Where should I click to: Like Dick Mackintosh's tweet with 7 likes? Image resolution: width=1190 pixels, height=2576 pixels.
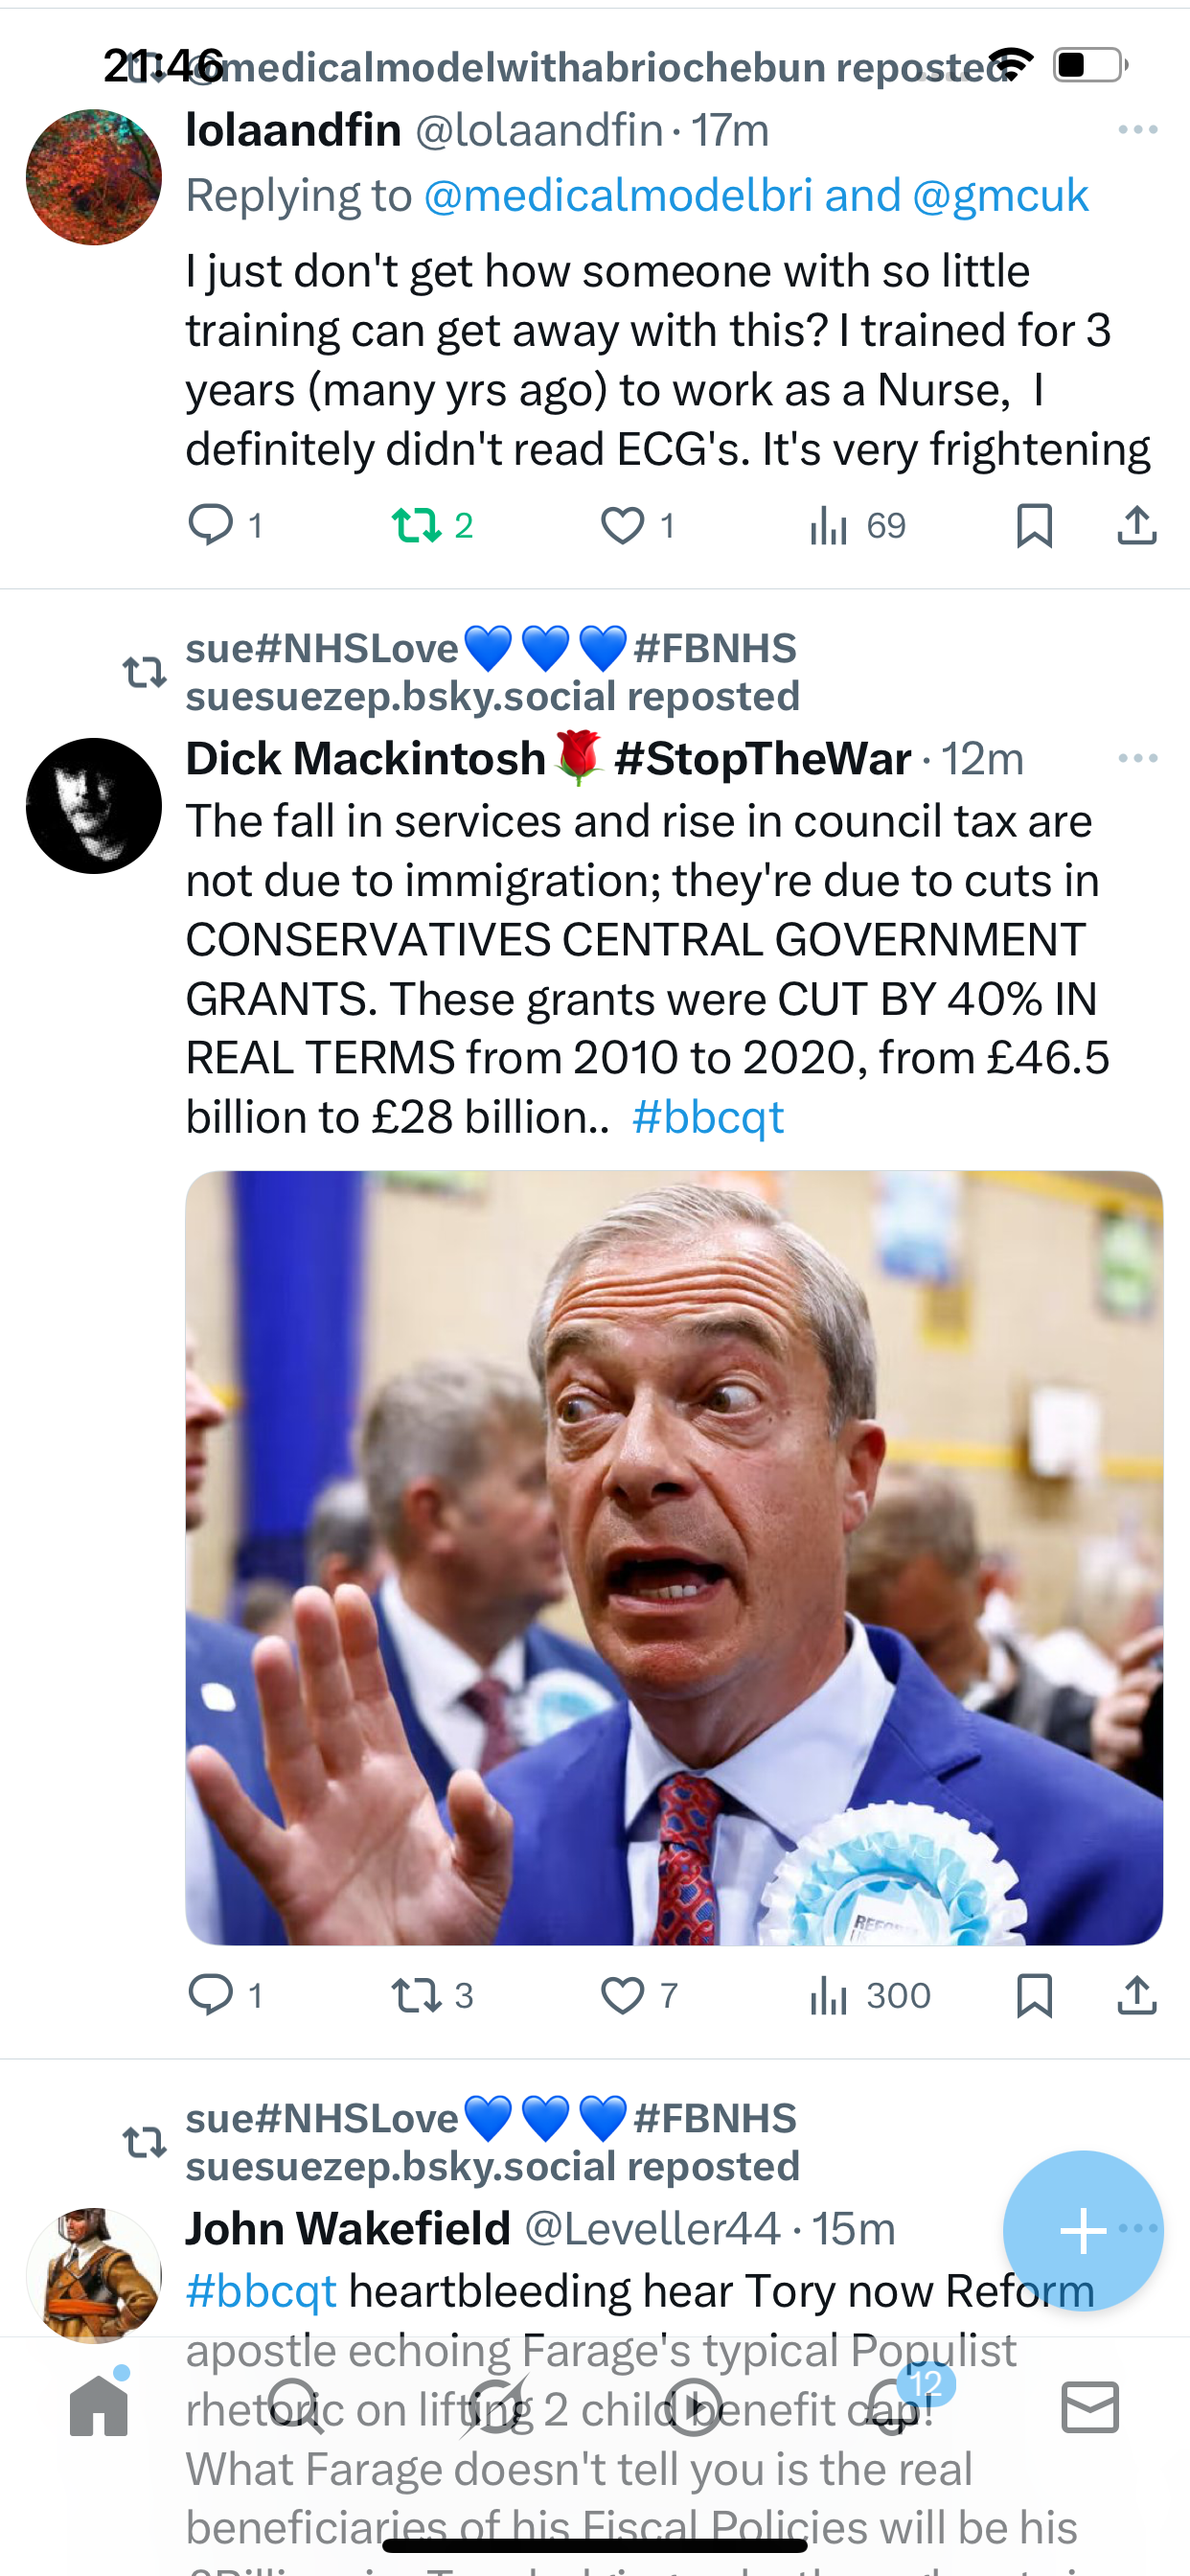click(622, 1995)
